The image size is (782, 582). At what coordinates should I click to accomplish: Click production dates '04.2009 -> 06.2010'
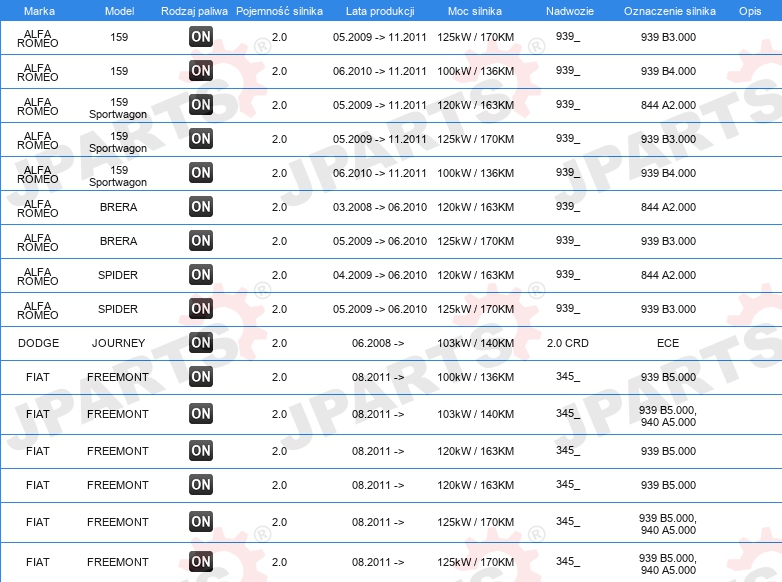380,275
